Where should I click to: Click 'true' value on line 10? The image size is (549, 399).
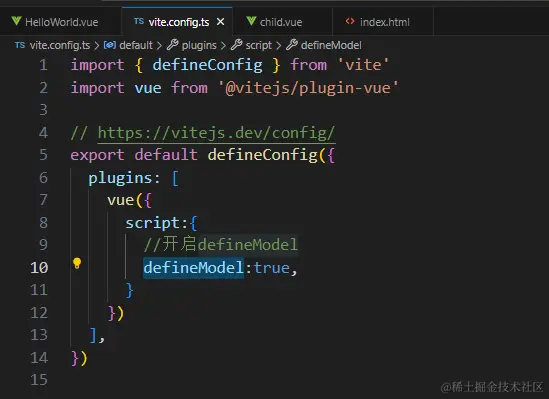coord(271,268)
